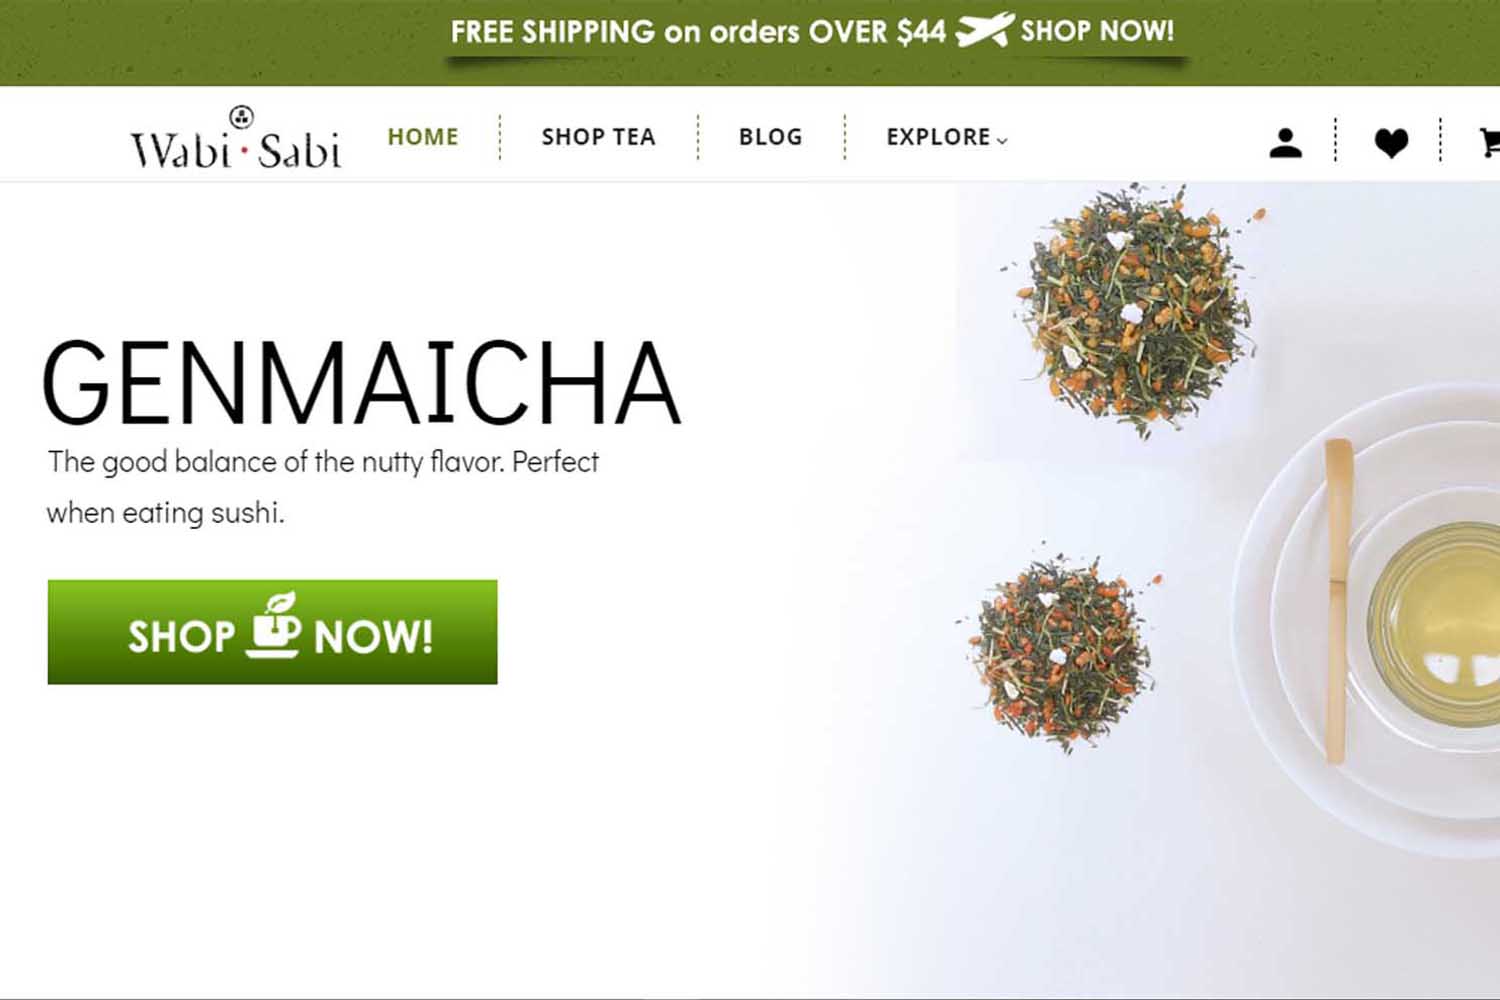
Task: Click the airplane icon in shipping banner
Action: (985, 30)
